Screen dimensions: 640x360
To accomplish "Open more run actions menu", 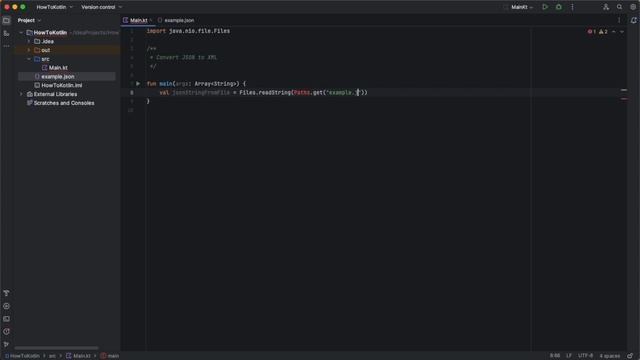I will pyautogui.click(x=572, y=7).
